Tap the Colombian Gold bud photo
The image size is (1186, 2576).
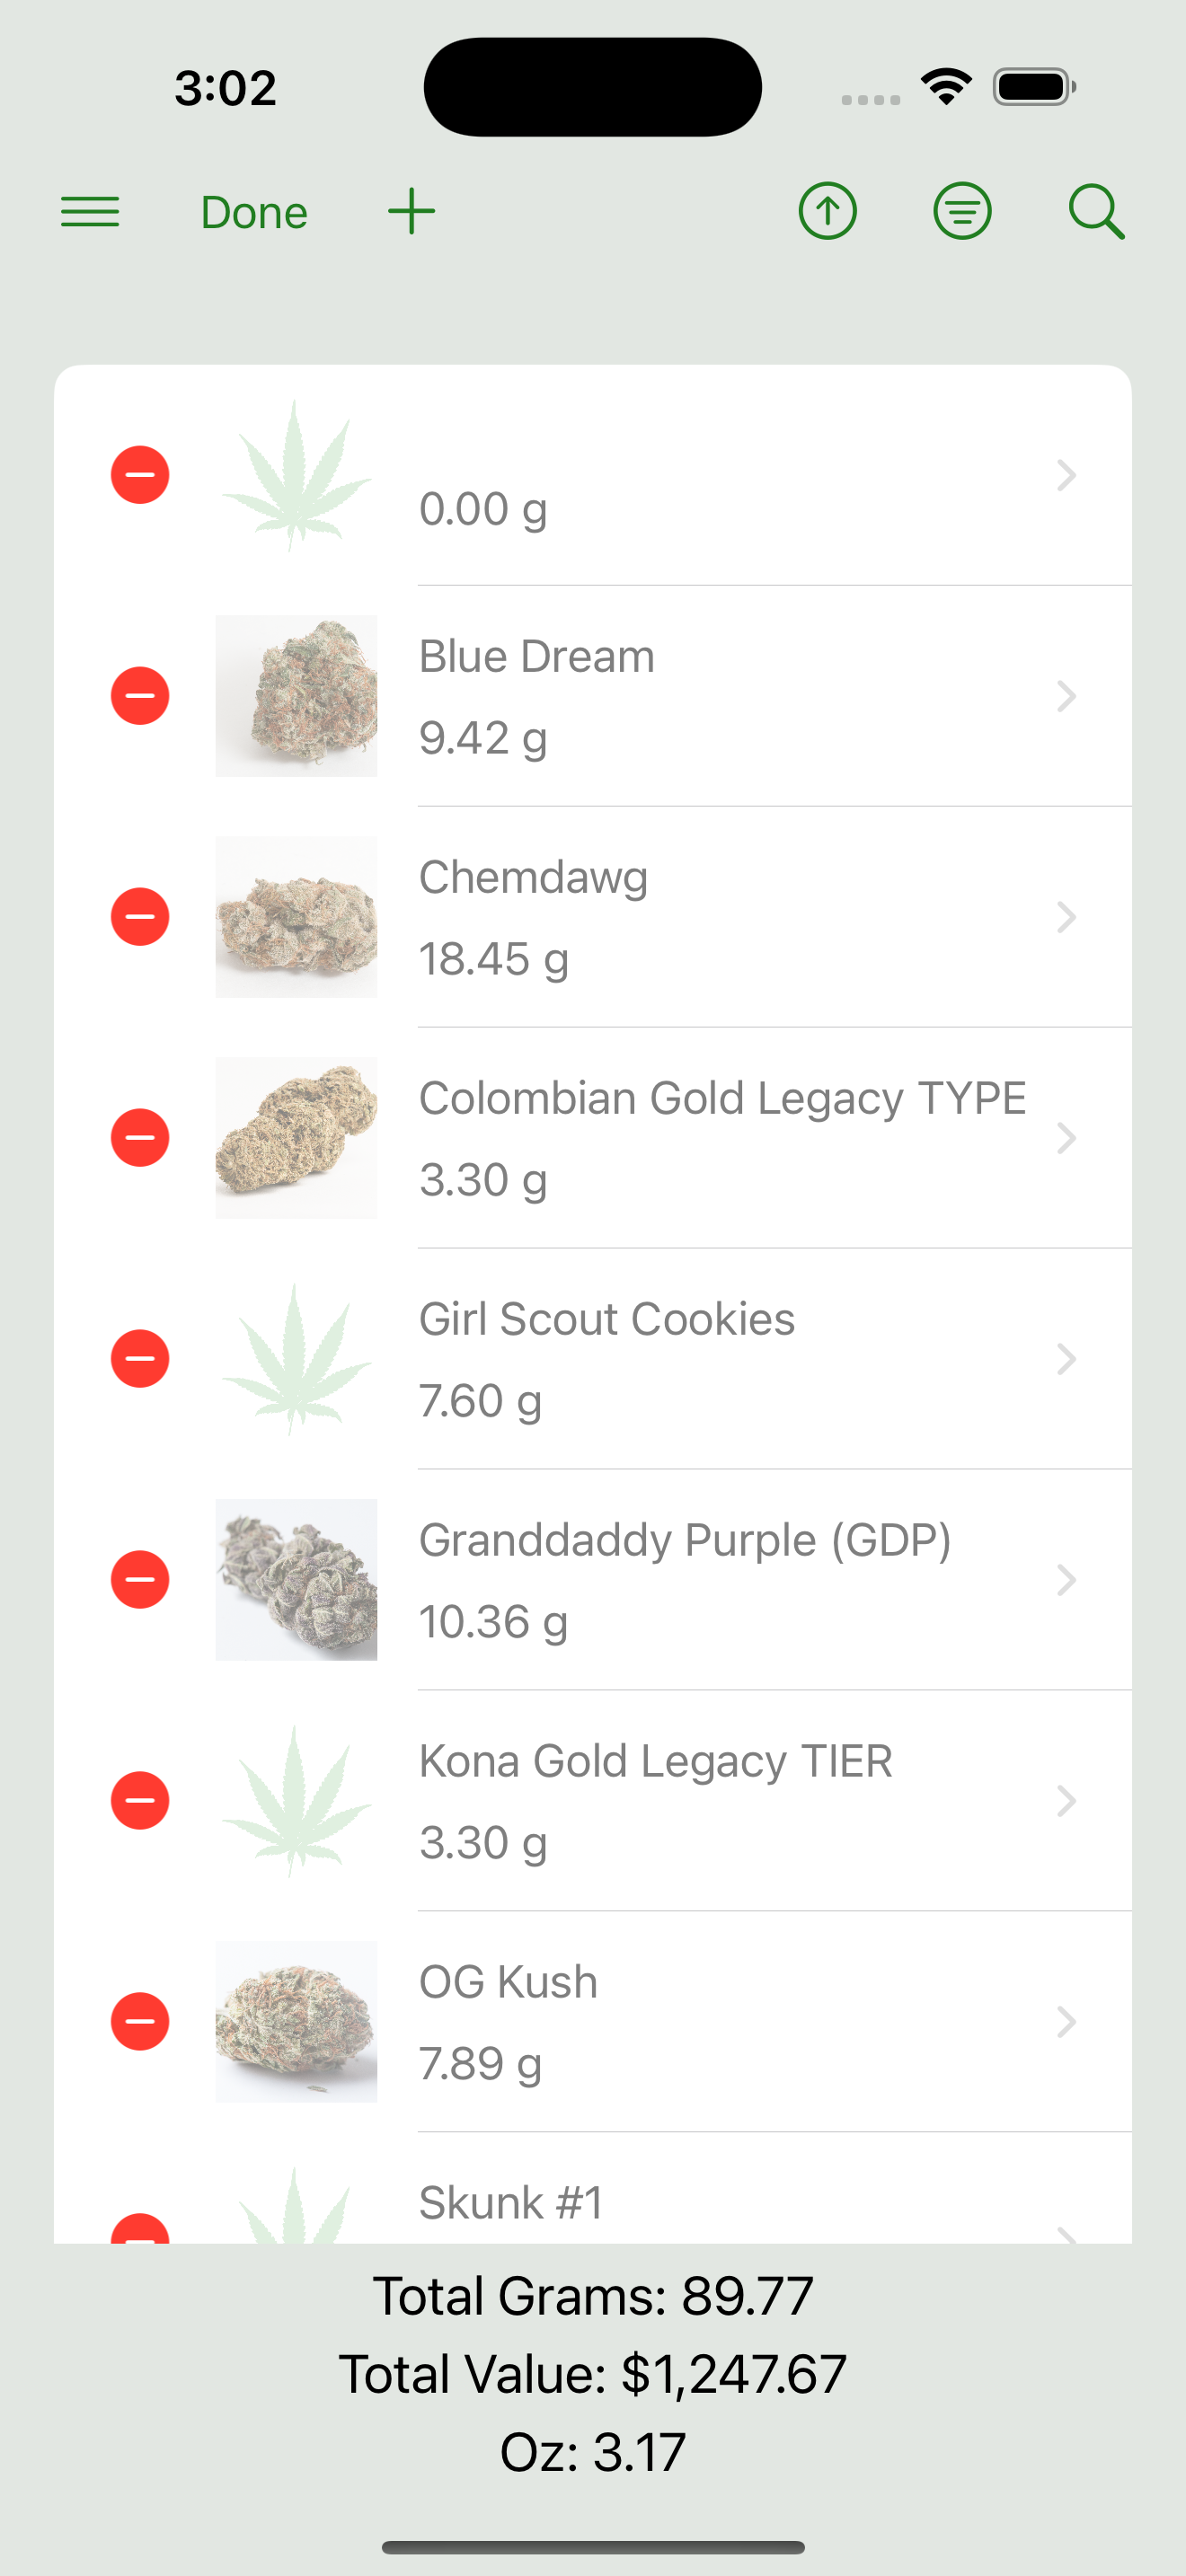(x=296, y=1138)
